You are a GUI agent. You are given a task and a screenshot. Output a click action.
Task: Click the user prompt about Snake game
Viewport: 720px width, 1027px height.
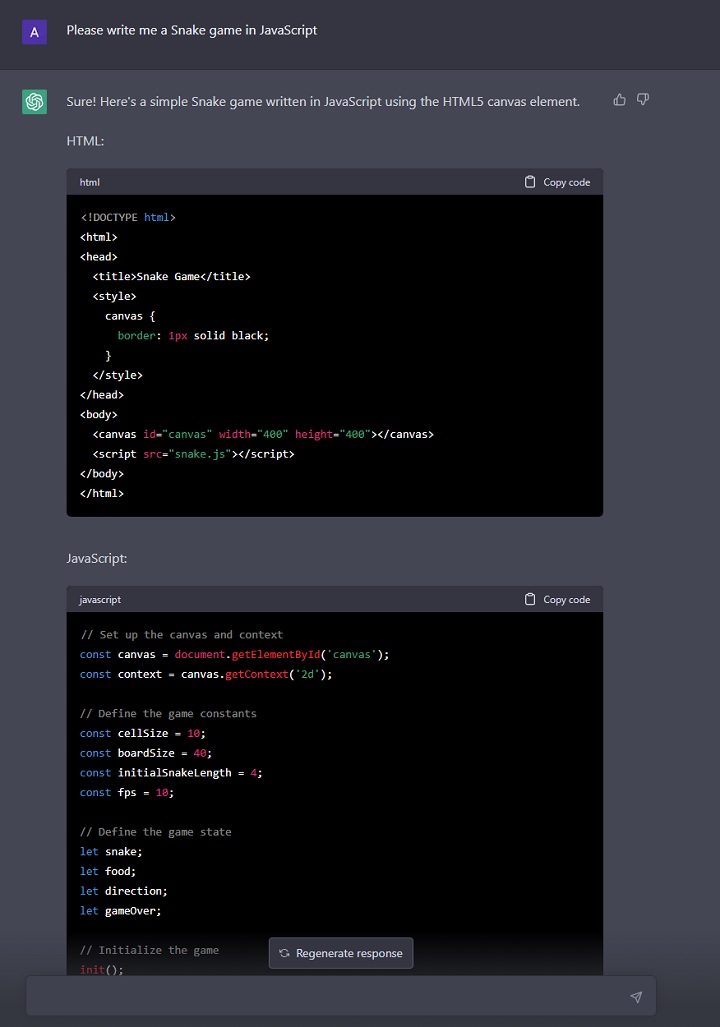click(x=192, y=30)
